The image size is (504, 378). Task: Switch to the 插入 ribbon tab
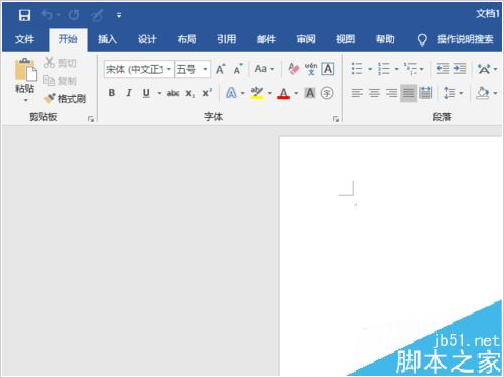click(x=107, y=39)
